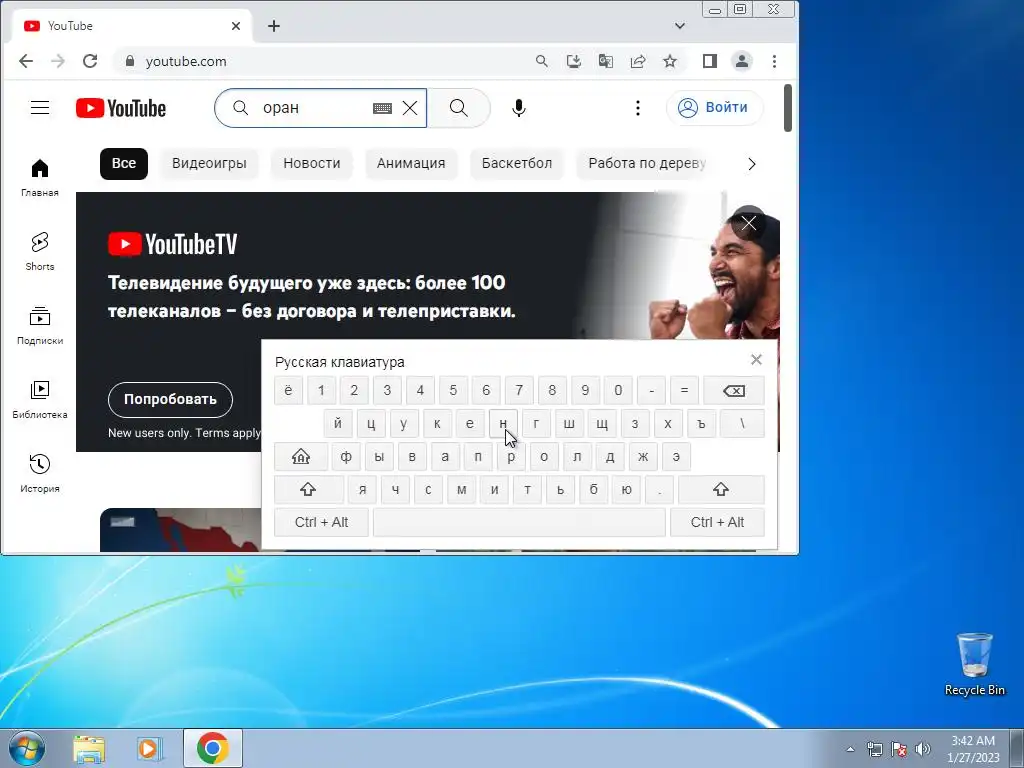Open the Windows Start menu
This screenshot has height=768, width=1024.
(x=27, y=748)
